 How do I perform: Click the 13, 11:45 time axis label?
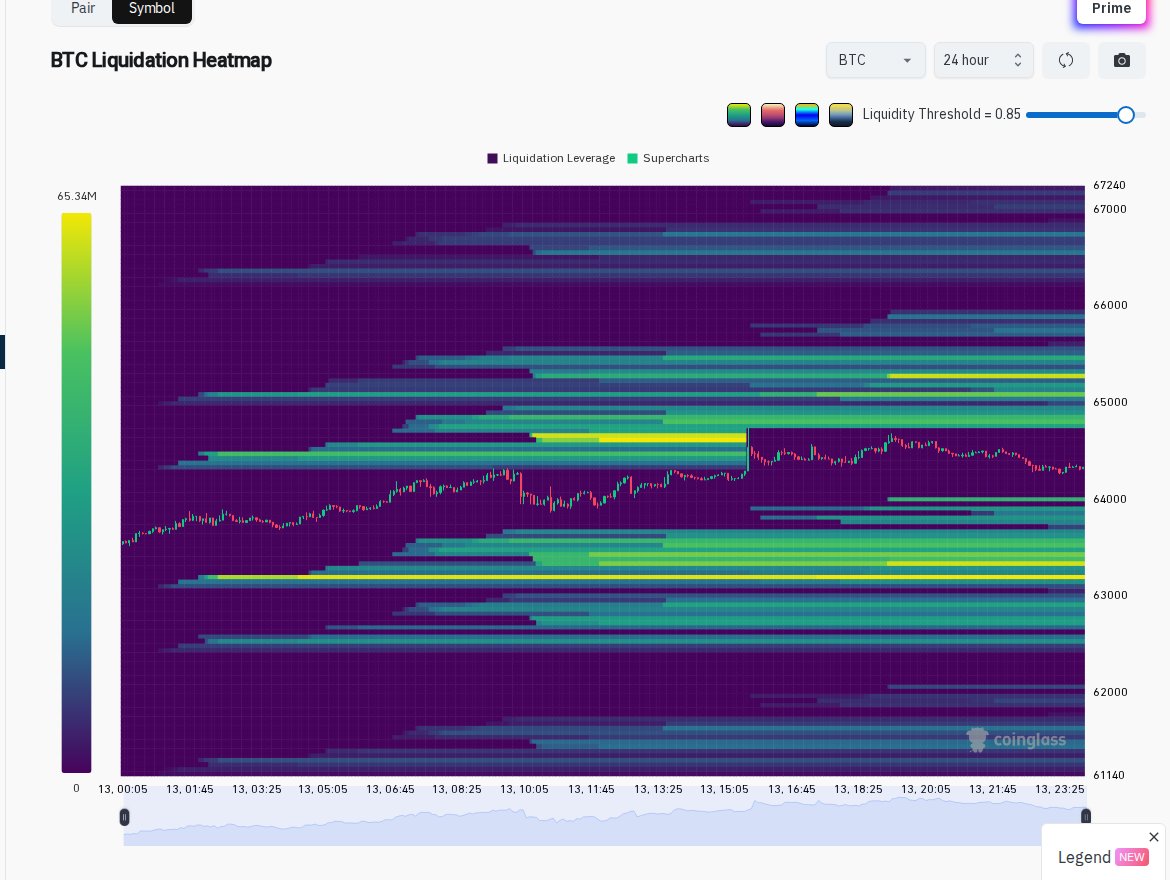pos(591,789)
